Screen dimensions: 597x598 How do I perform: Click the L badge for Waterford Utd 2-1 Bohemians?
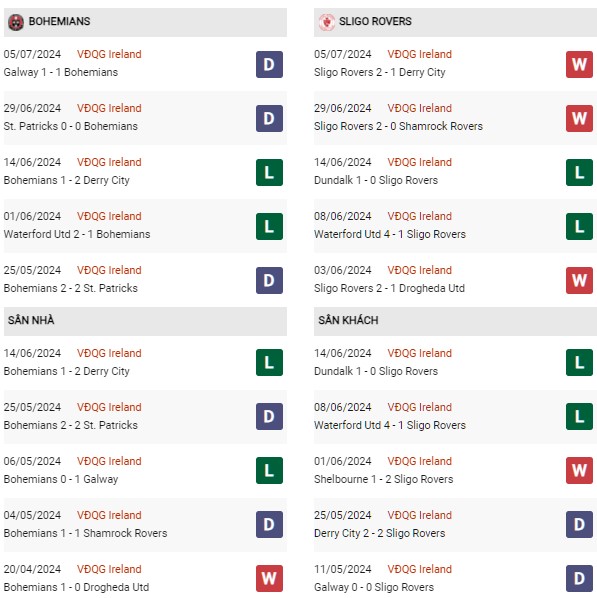click(269, 227)
